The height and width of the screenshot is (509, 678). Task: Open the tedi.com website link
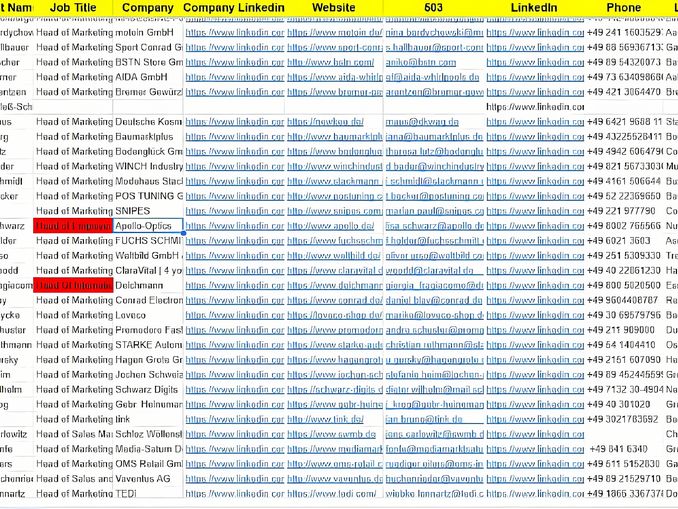coord(332,493)
